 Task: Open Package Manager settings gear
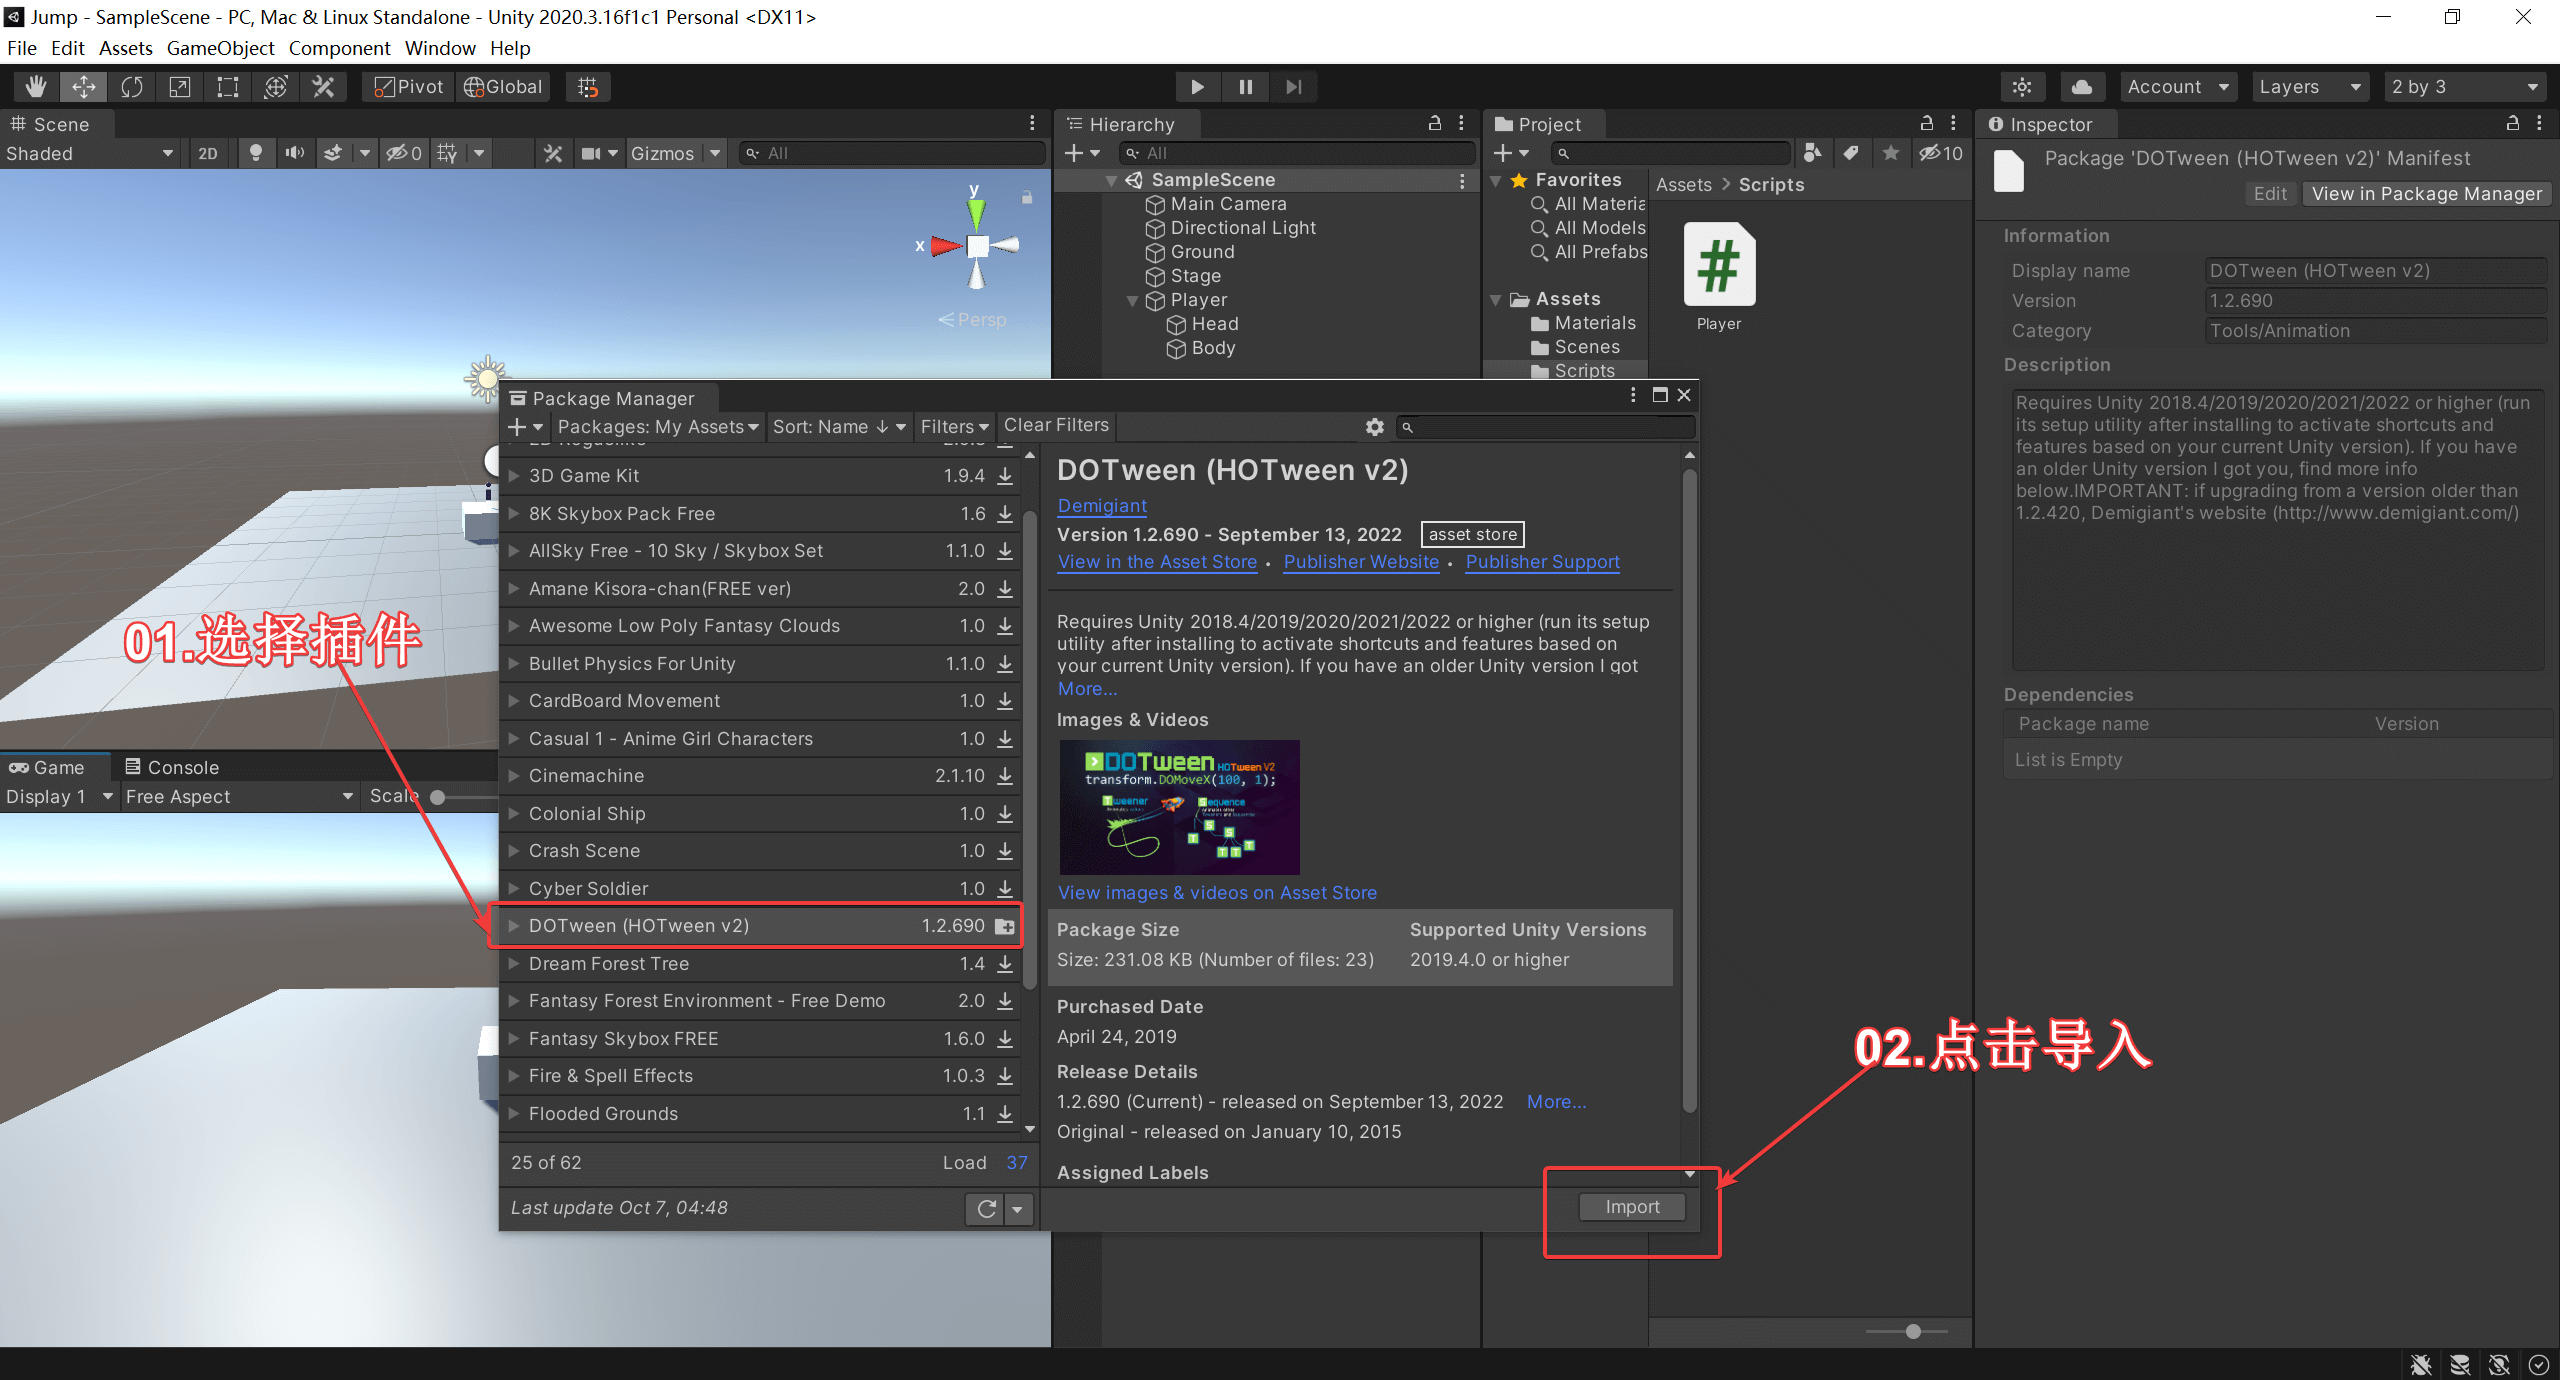1375,427
